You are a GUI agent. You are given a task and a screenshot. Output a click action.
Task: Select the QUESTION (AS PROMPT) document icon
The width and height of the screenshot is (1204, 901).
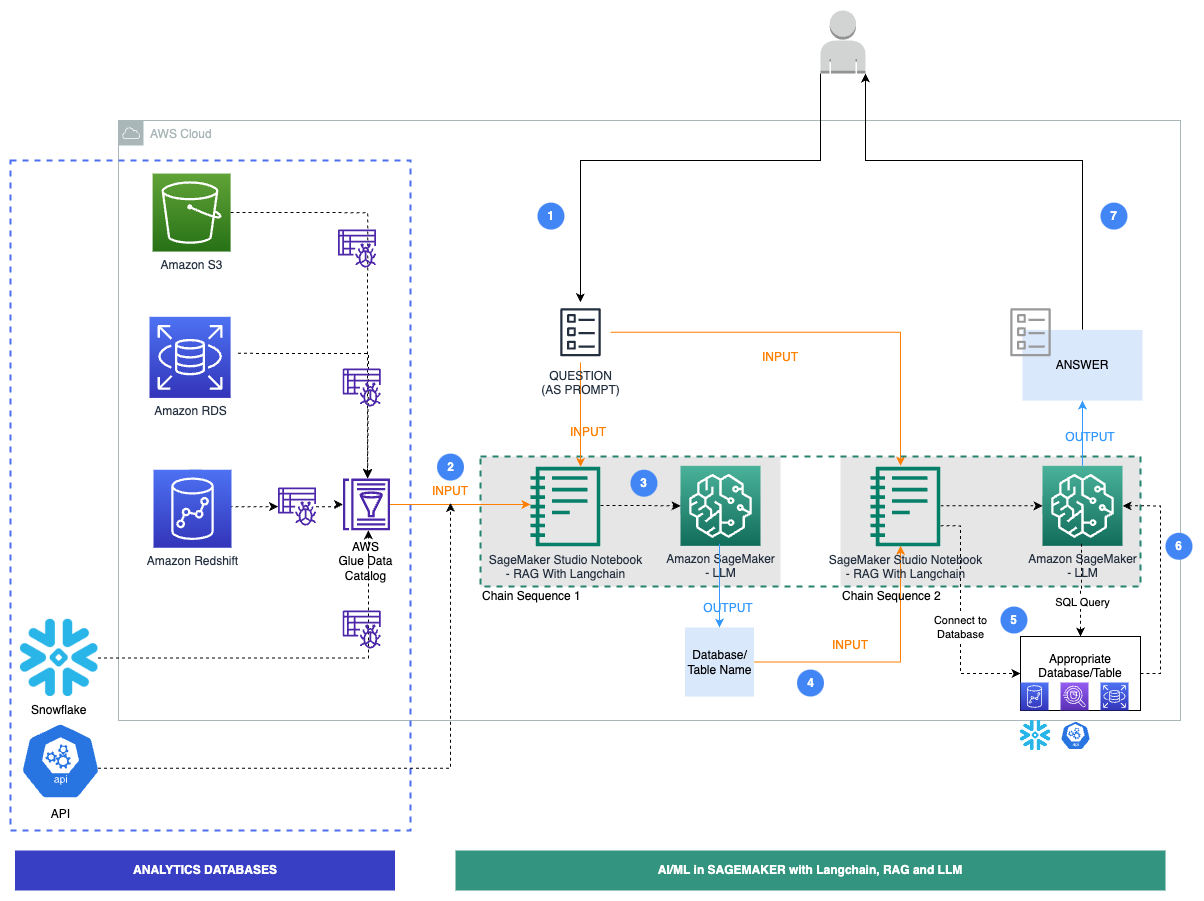click(580, 331)
